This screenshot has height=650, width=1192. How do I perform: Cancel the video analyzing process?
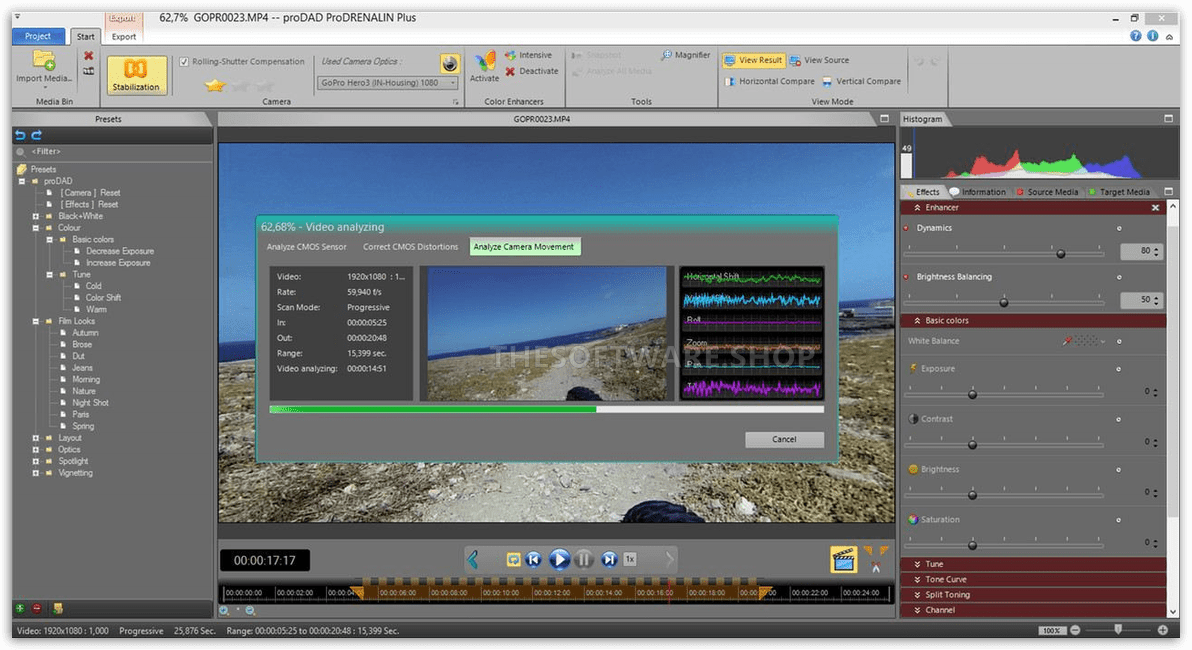click(x=784, y=439)
